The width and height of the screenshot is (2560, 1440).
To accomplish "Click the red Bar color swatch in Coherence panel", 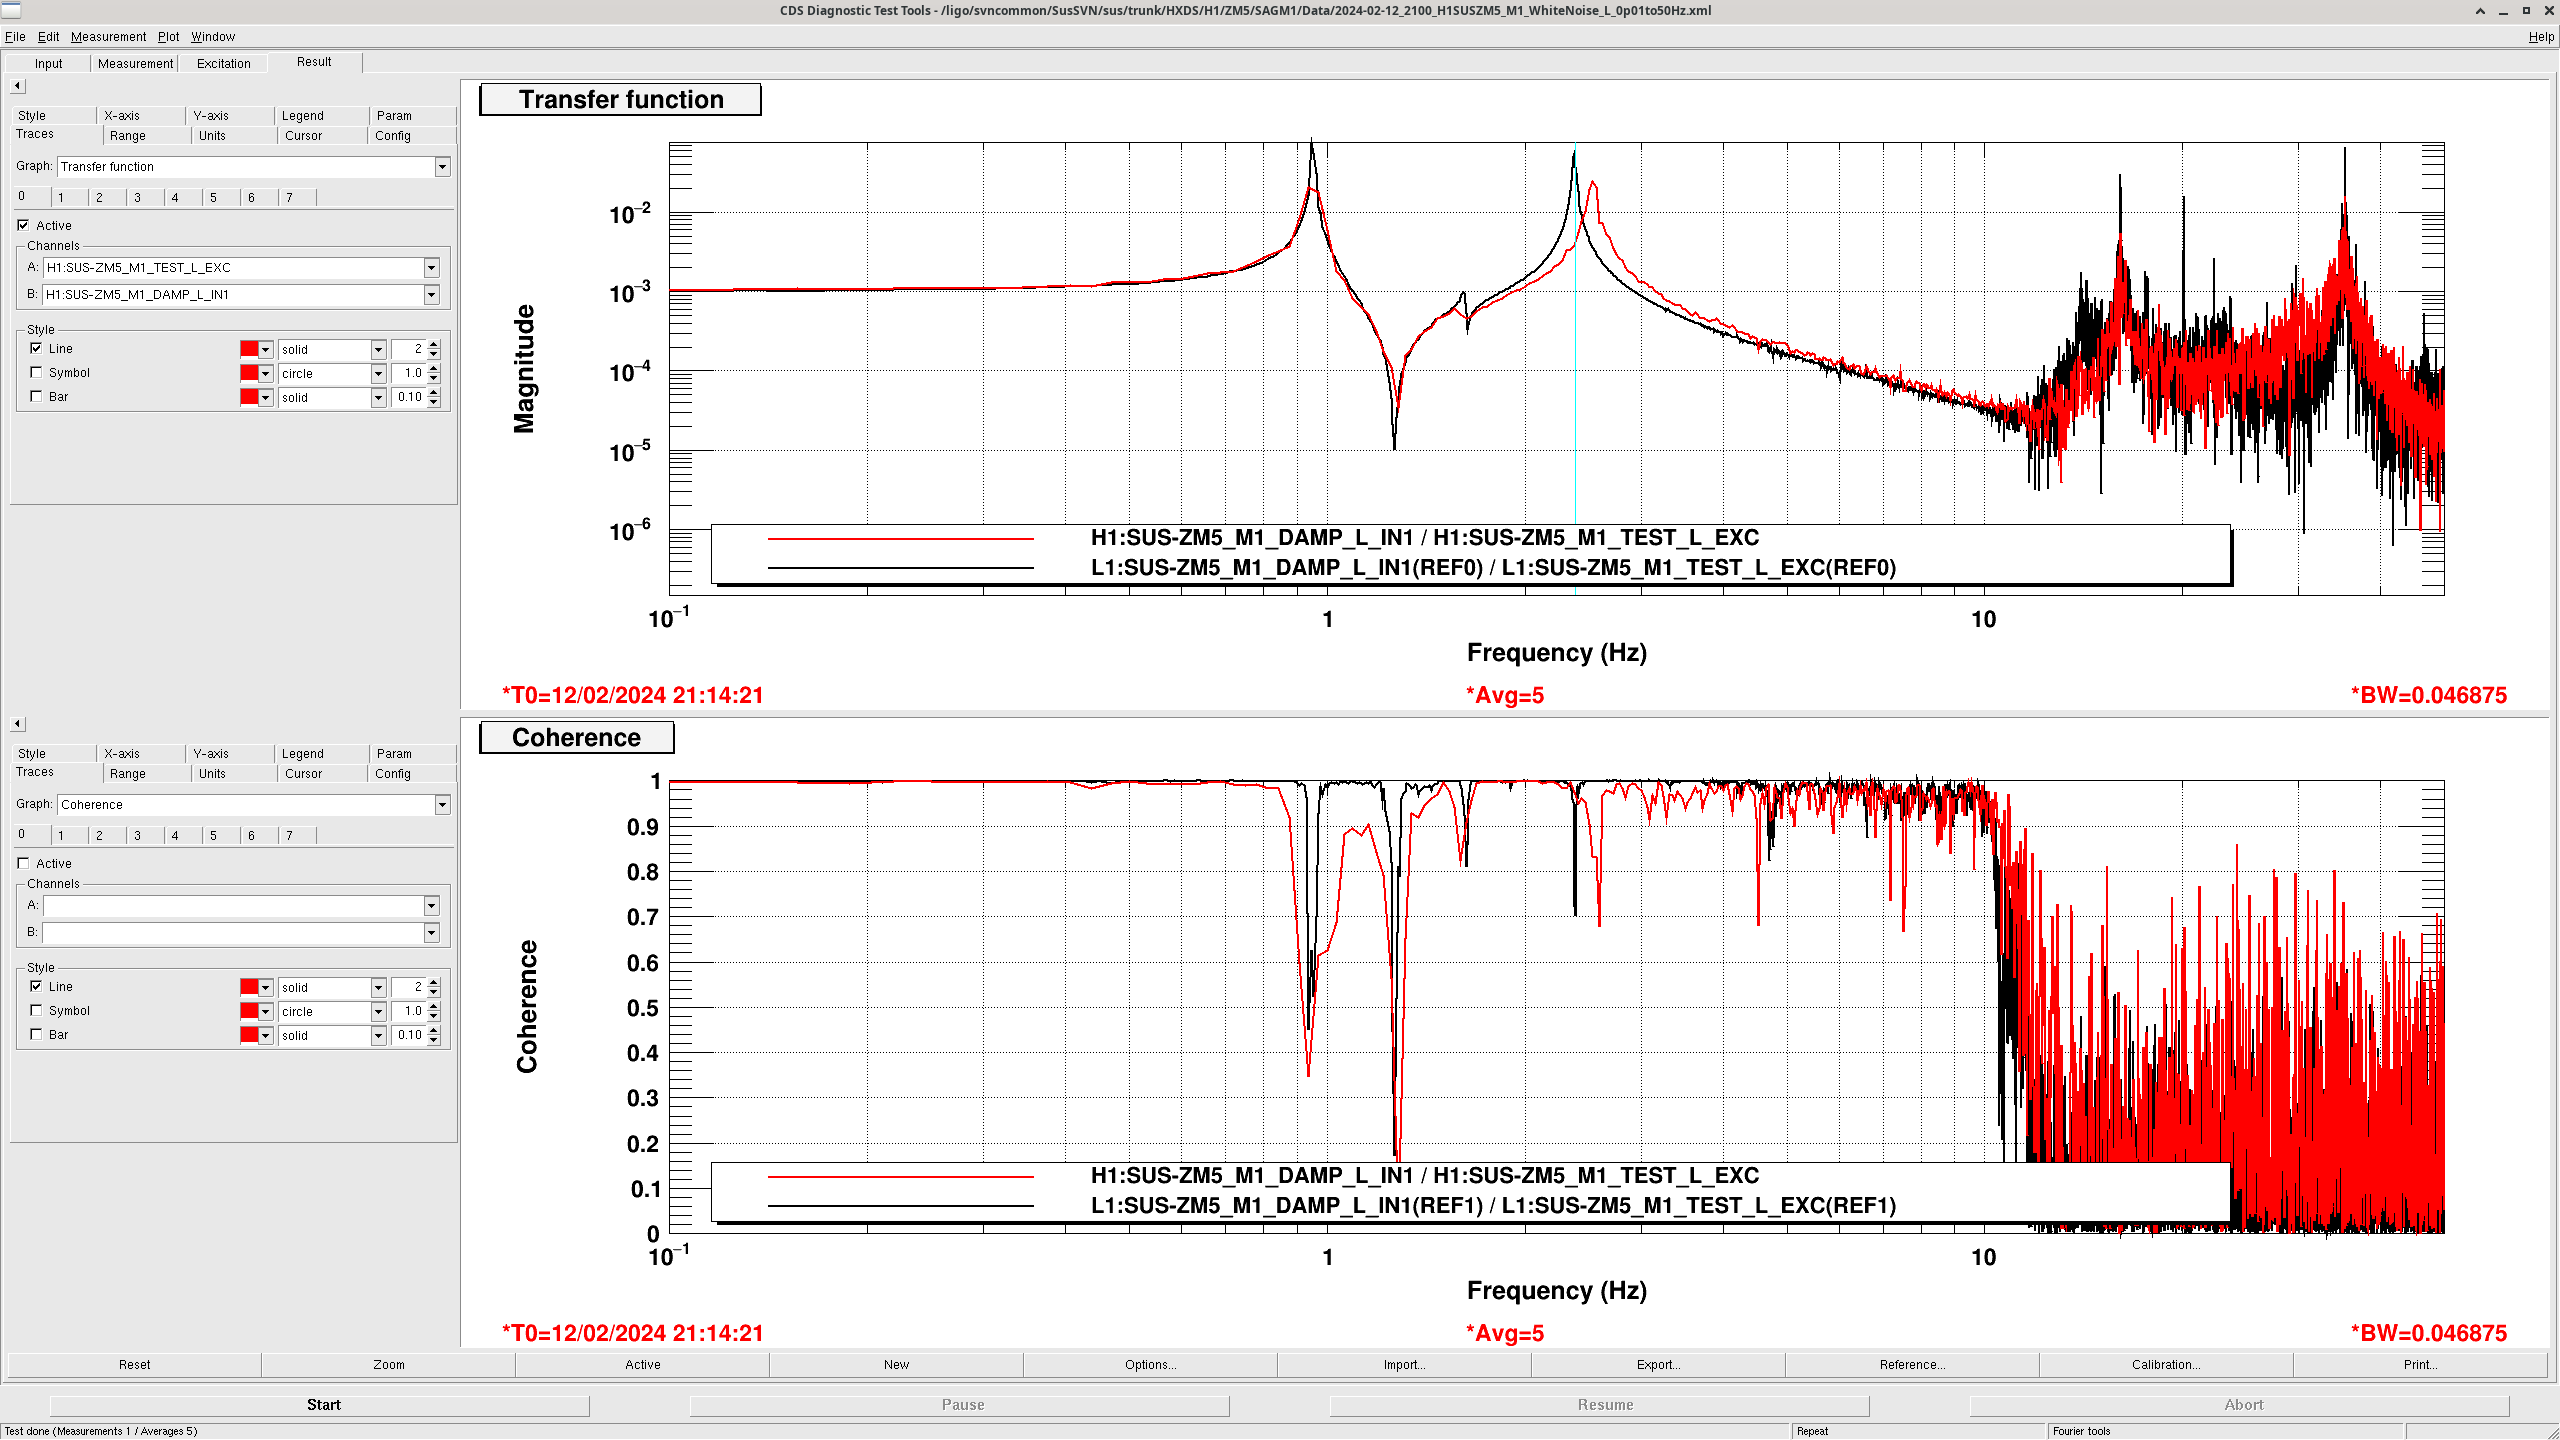I will click(x=249, y=1035).
